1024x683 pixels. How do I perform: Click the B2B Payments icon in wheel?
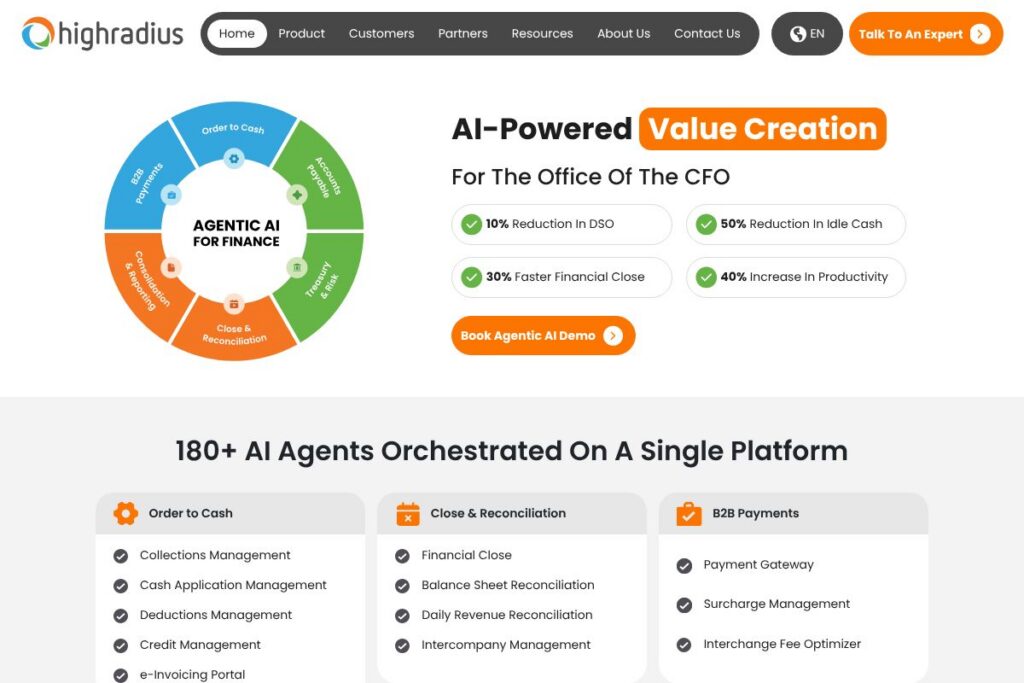tap(171, 195)
